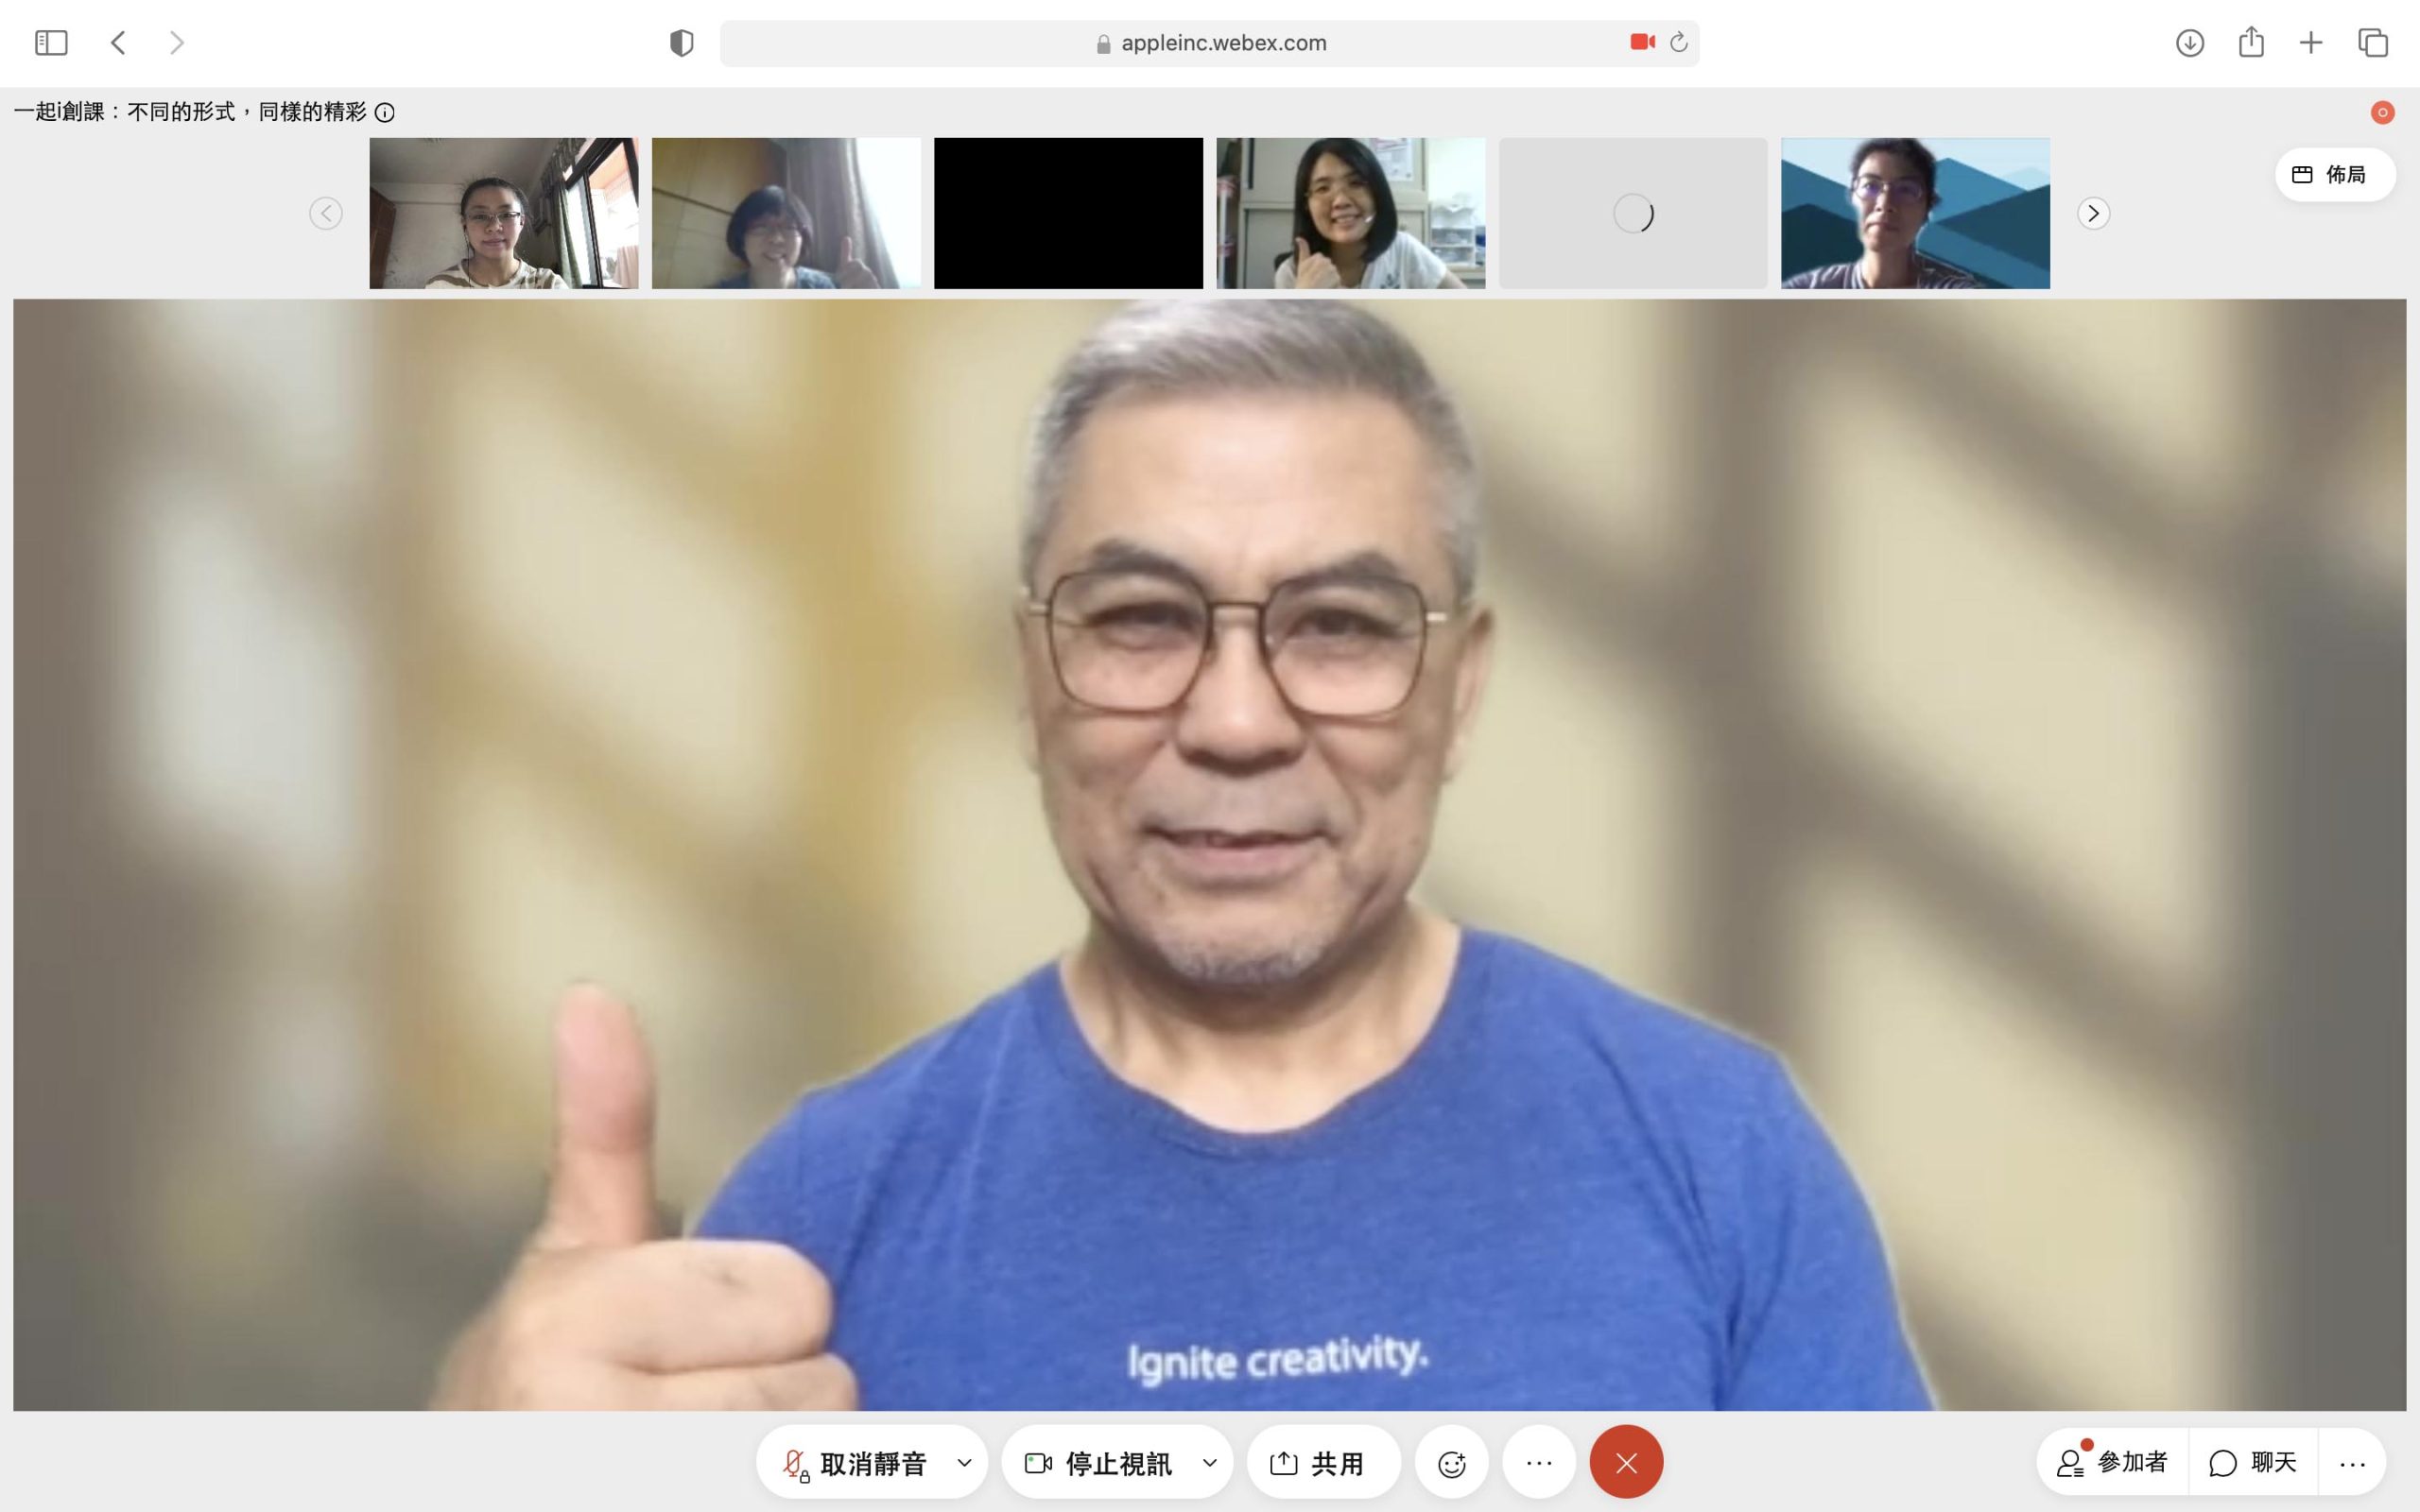The width and height of the screenshot is (2420, 1512).
Task: Click Safari privacy shield icon
Action: click(x=681, y=43)
